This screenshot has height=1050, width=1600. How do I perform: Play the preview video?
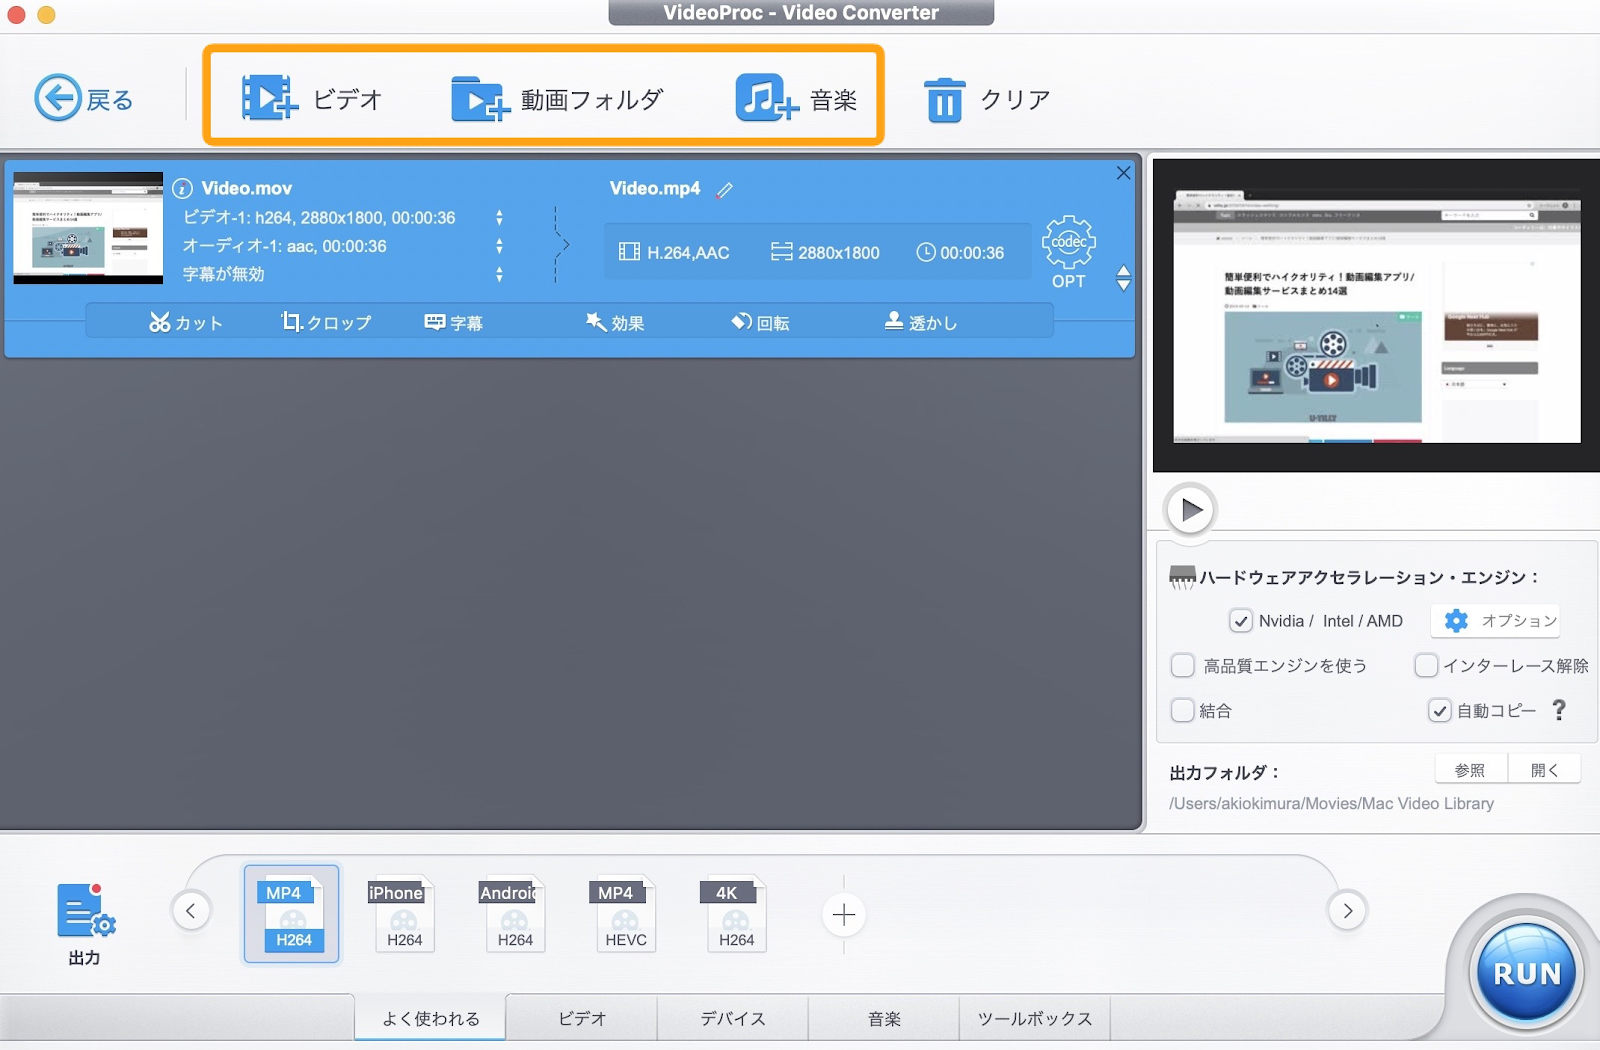1190,510
